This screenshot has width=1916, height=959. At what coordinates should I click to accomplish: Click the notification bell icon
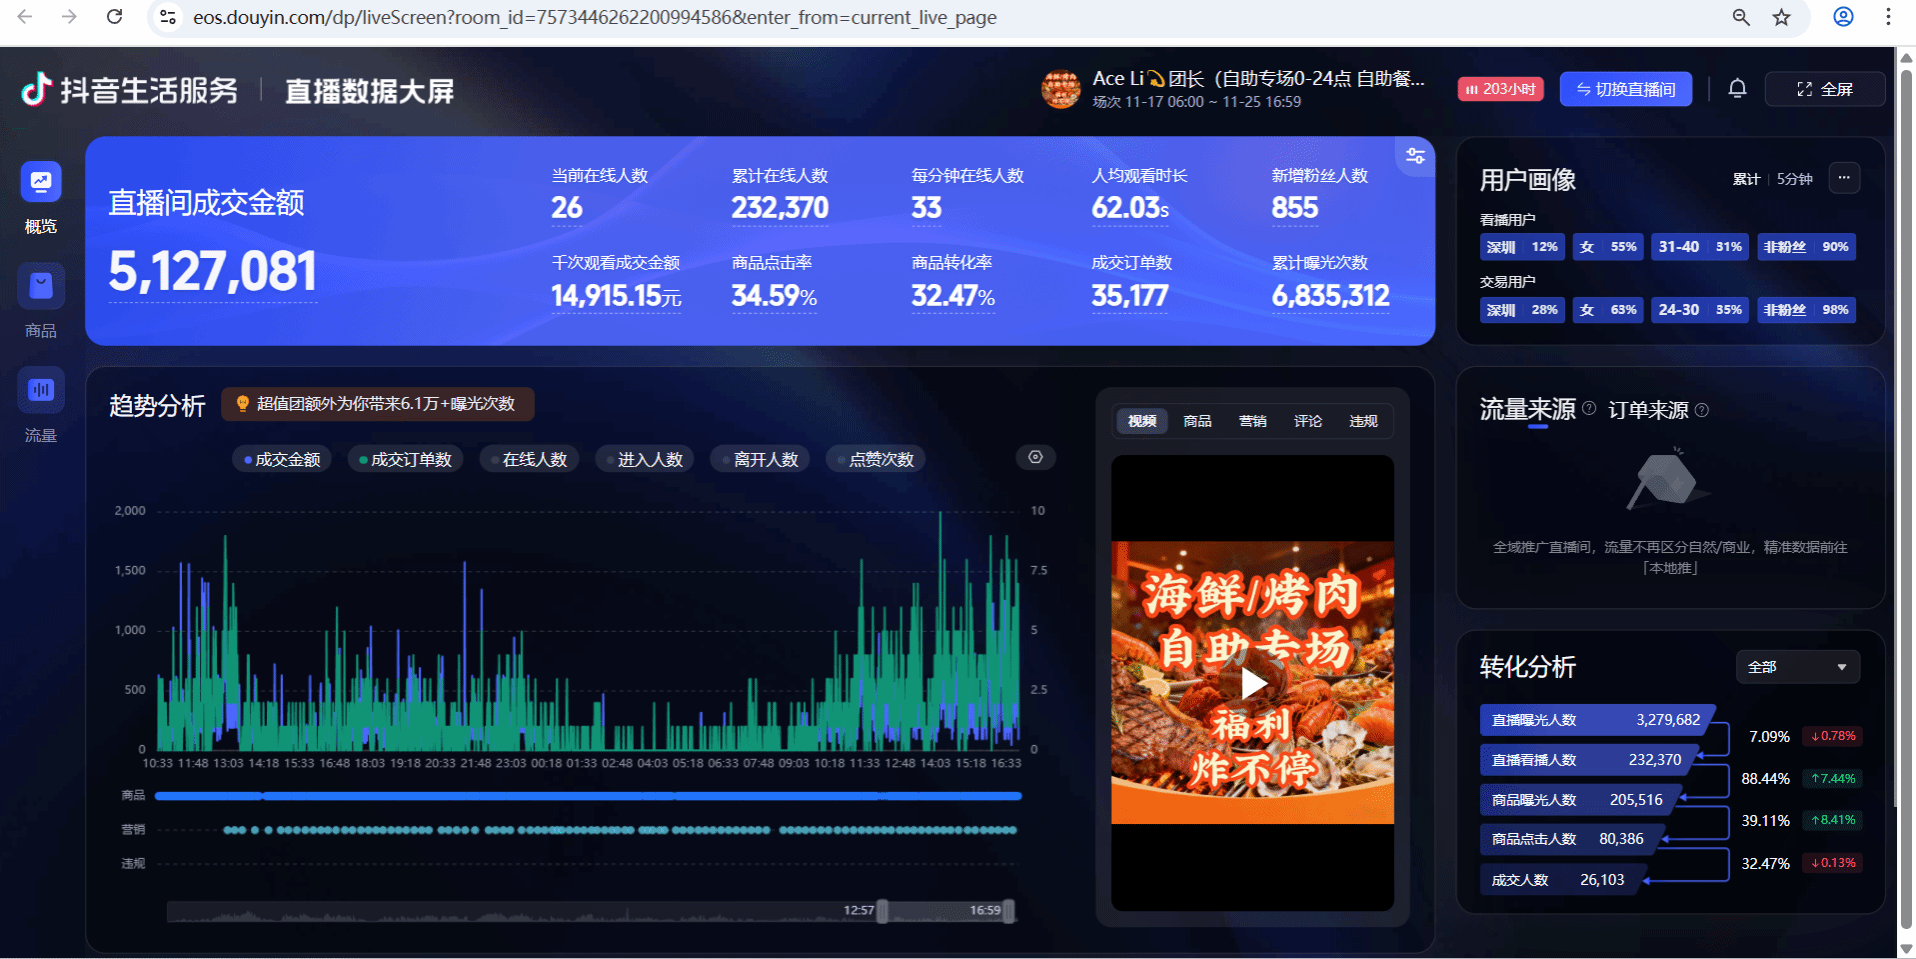click(x=1737, y=89)
